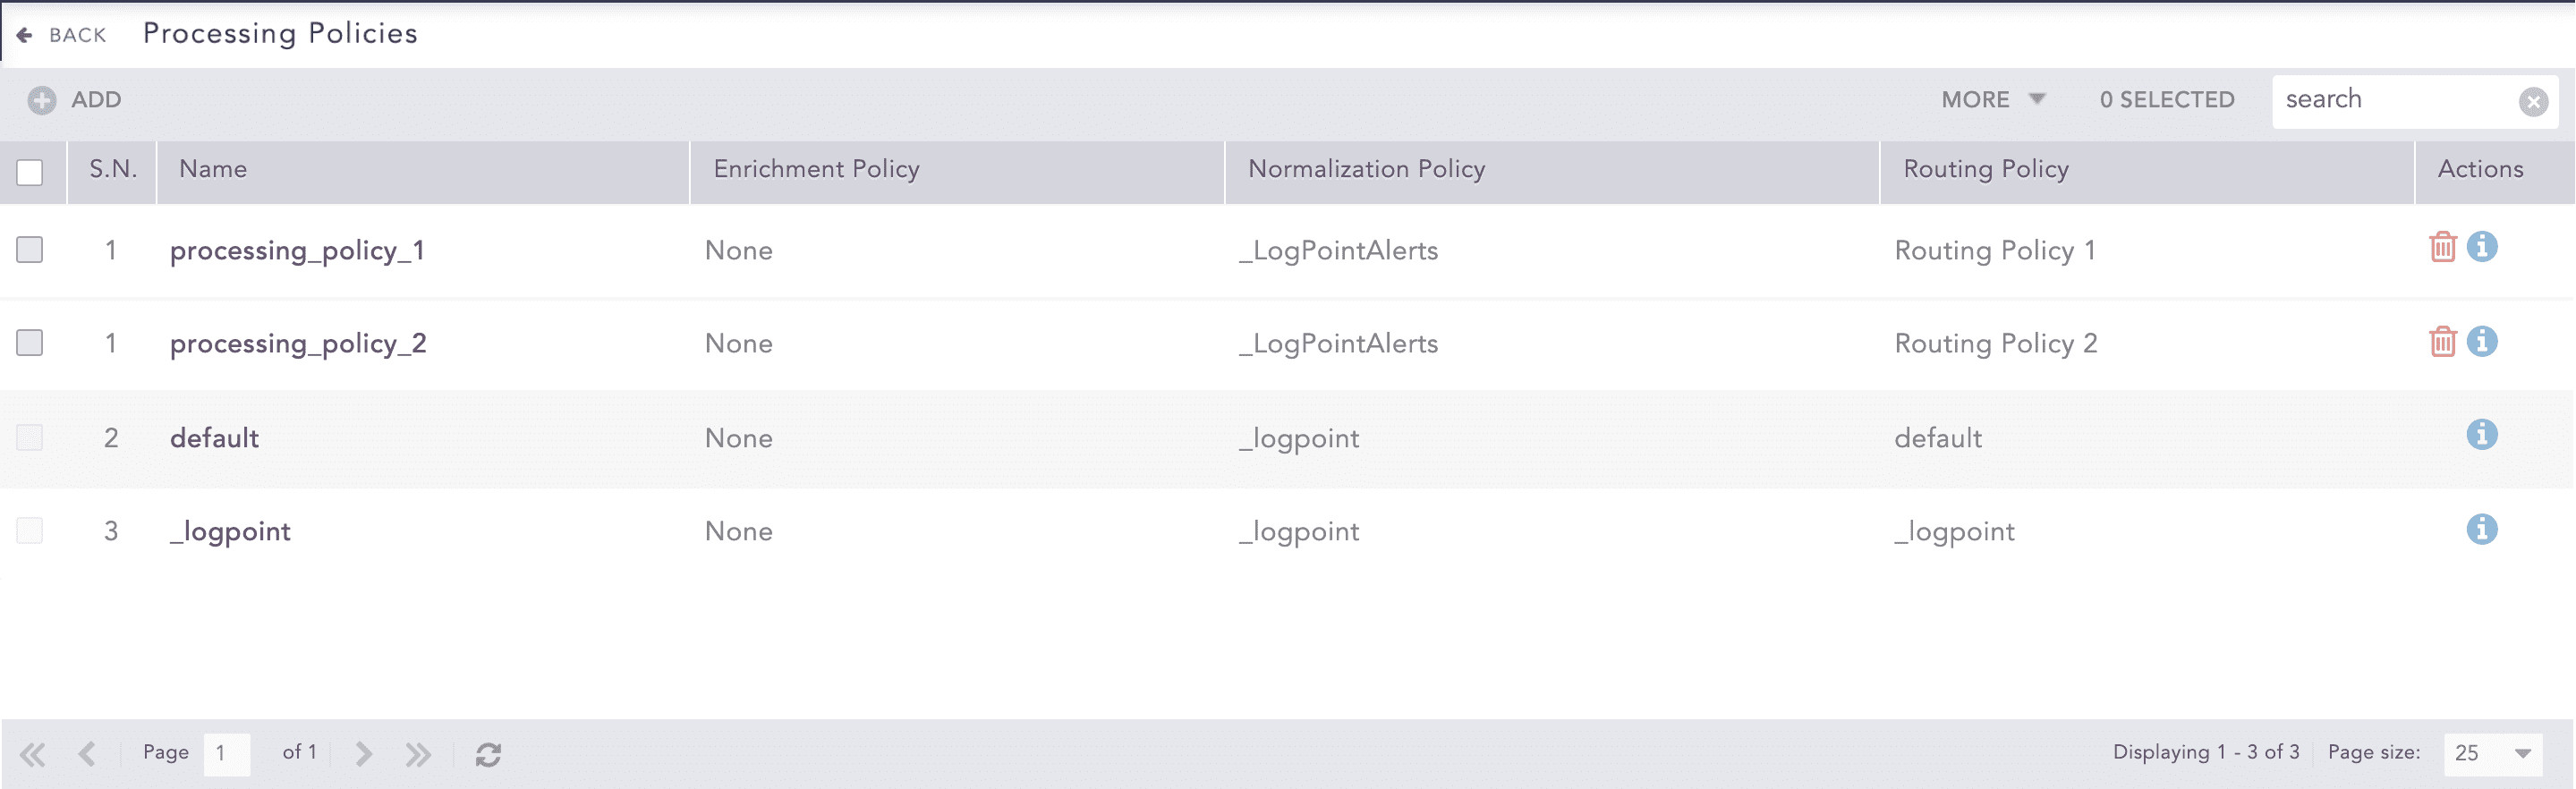Clear the search field with the x icon
This screenshot has height=789, width=2576.
(x=2534, y=101)
